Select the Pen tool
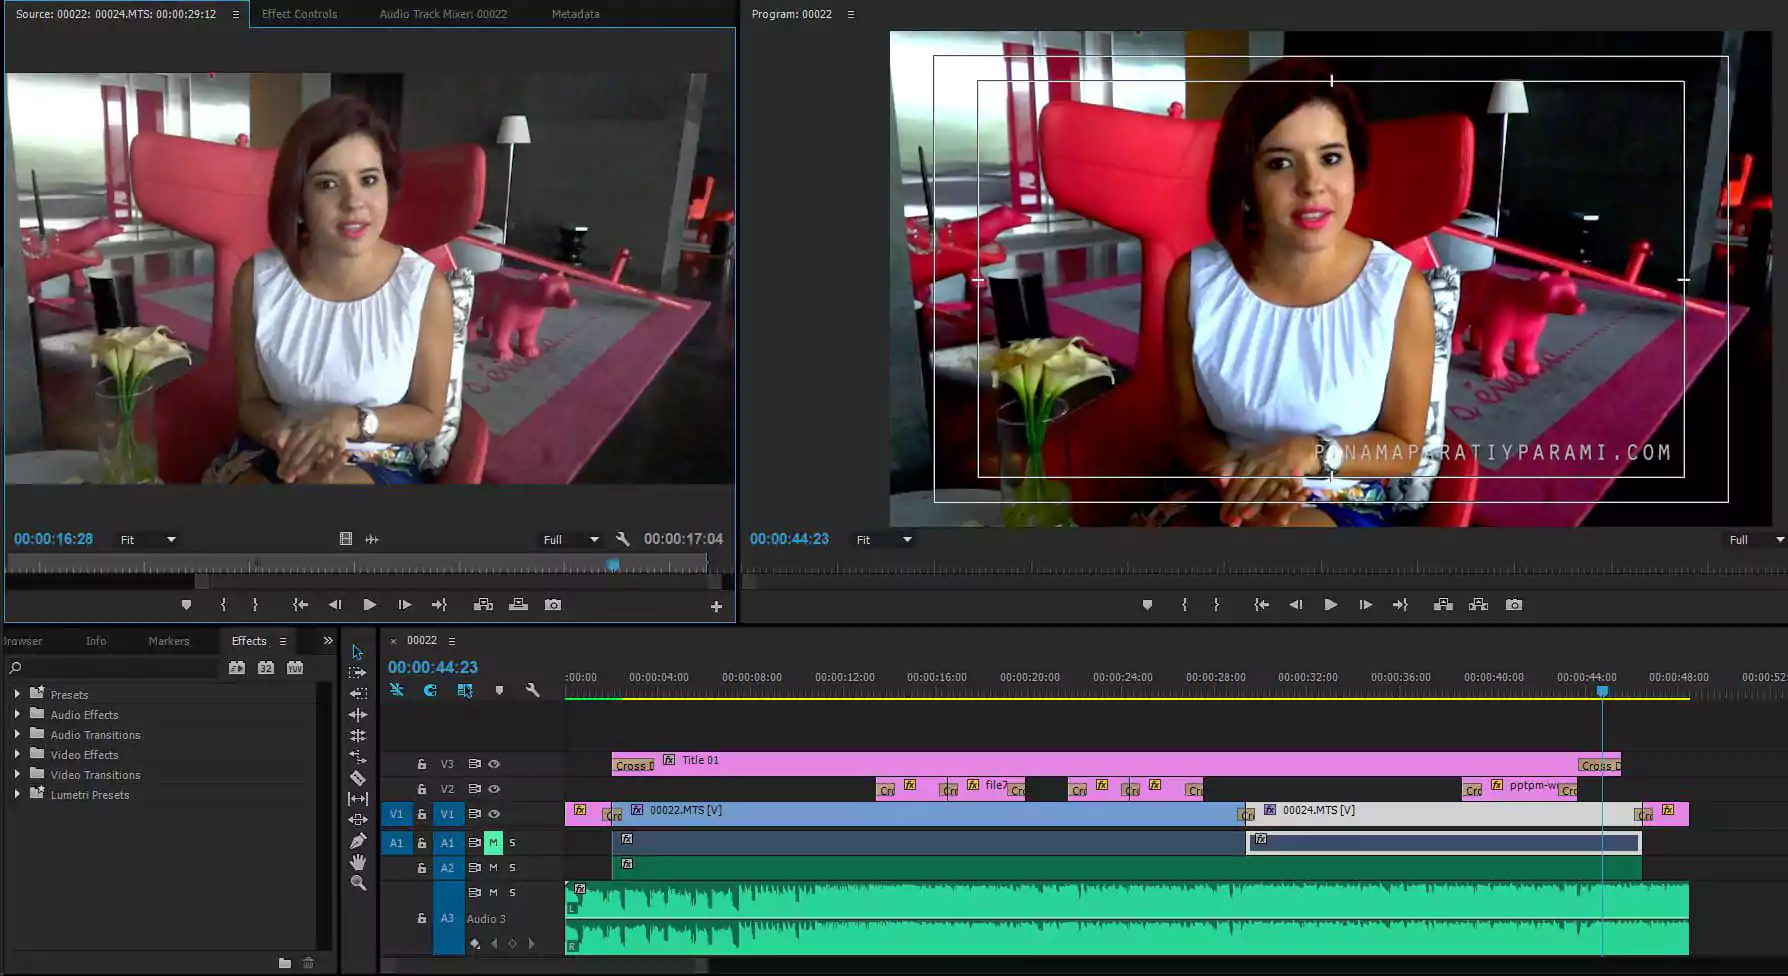 pos(358,841)
